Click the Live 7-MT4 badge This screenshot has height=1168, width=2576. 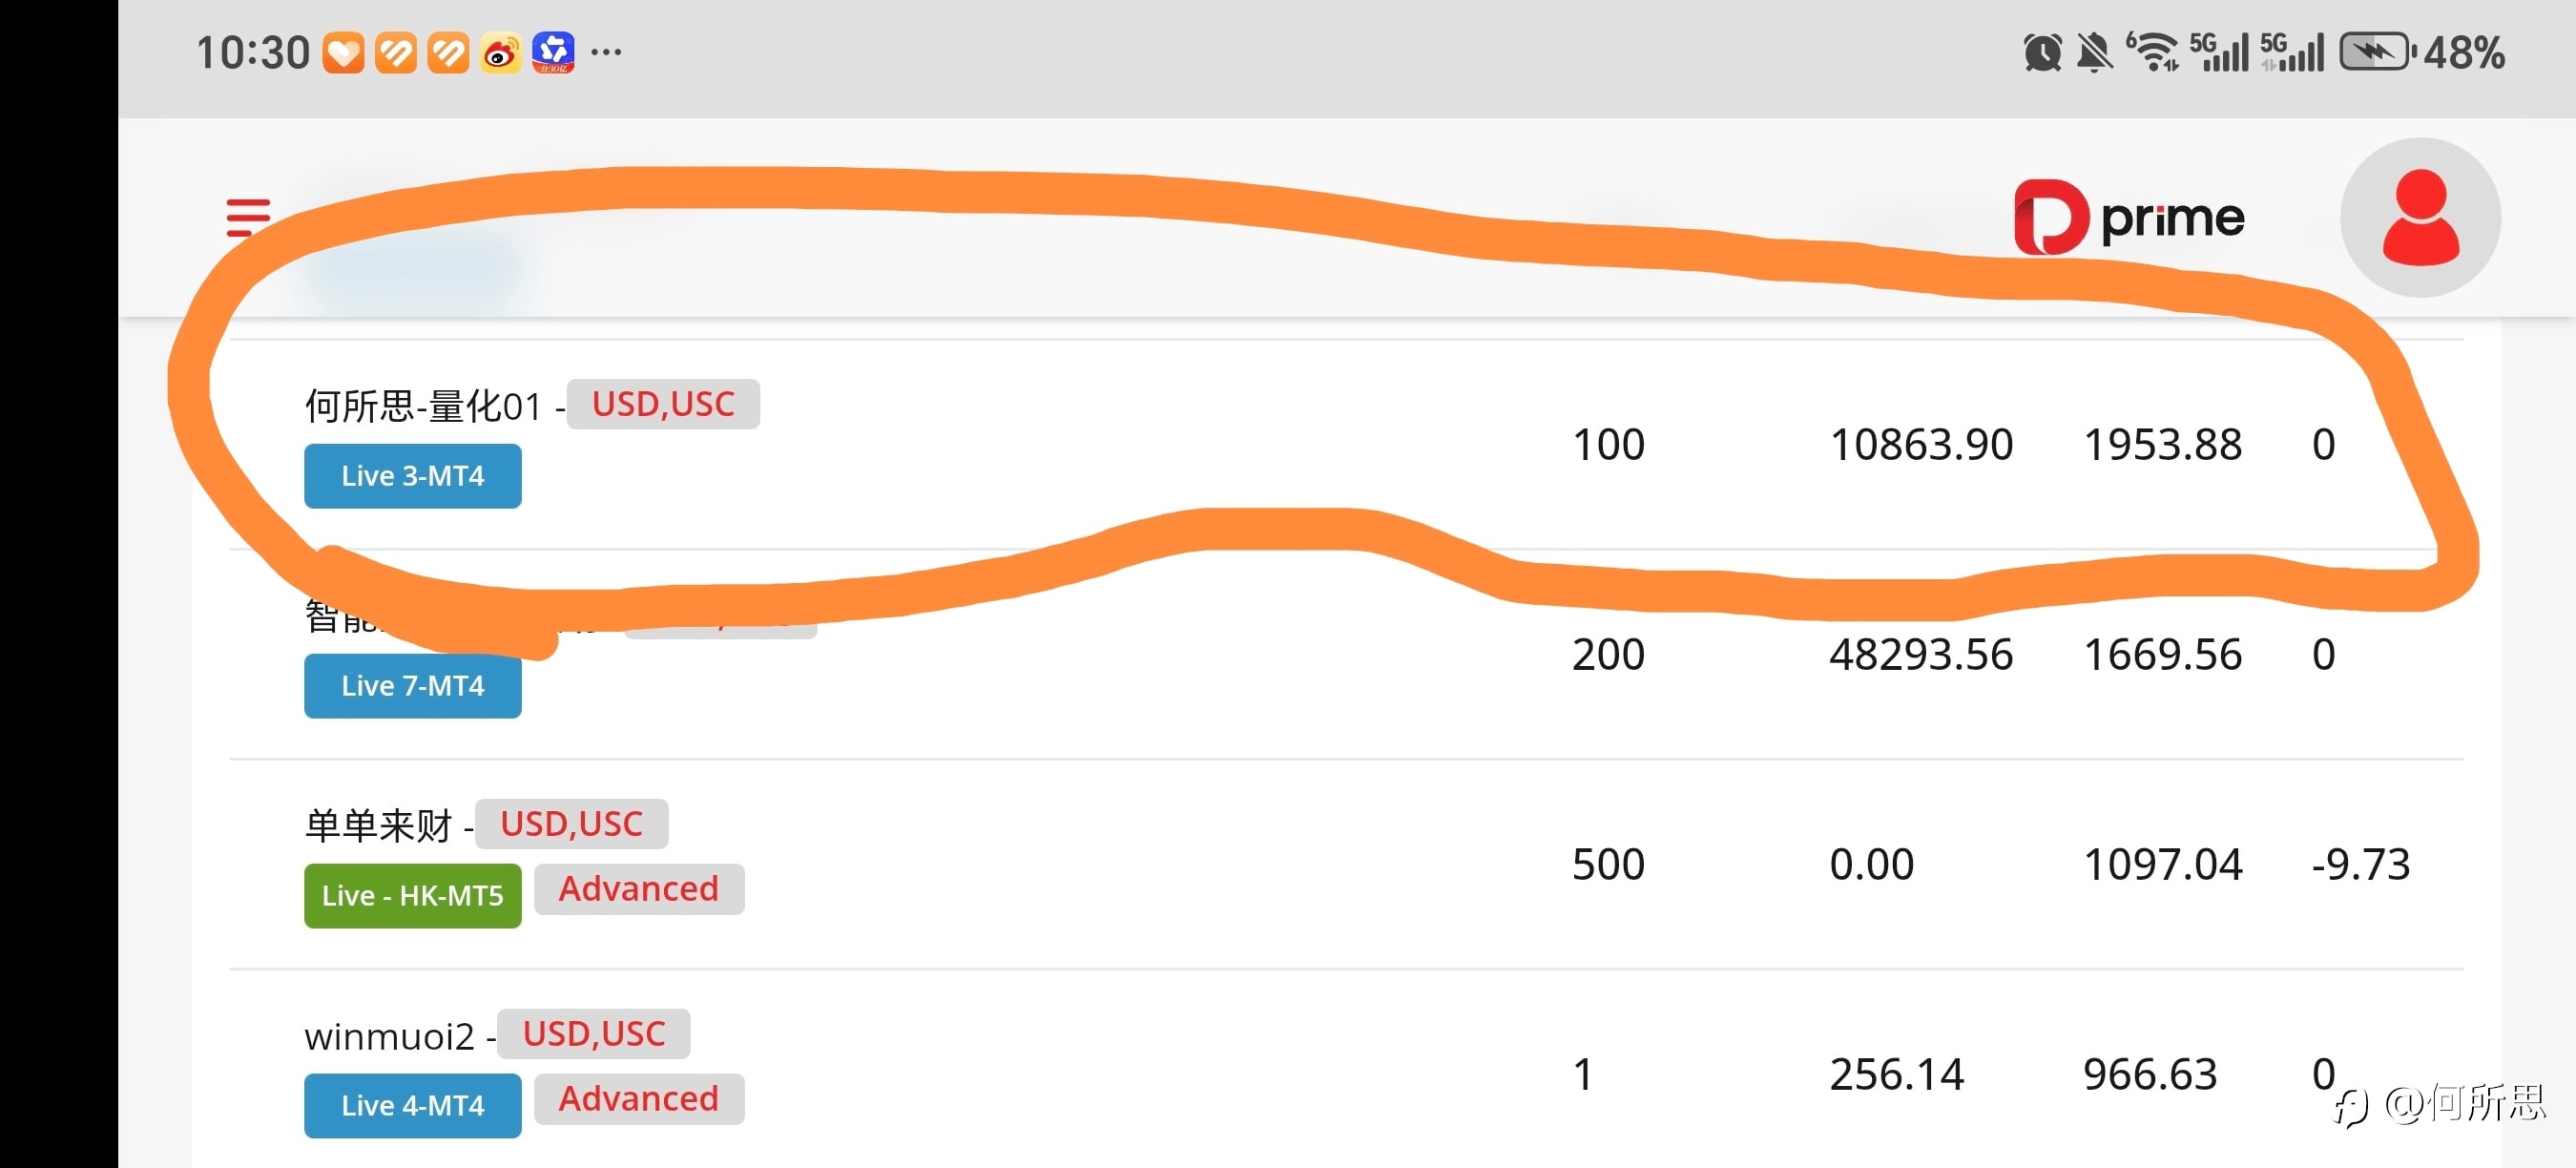[x=412, y=686]
